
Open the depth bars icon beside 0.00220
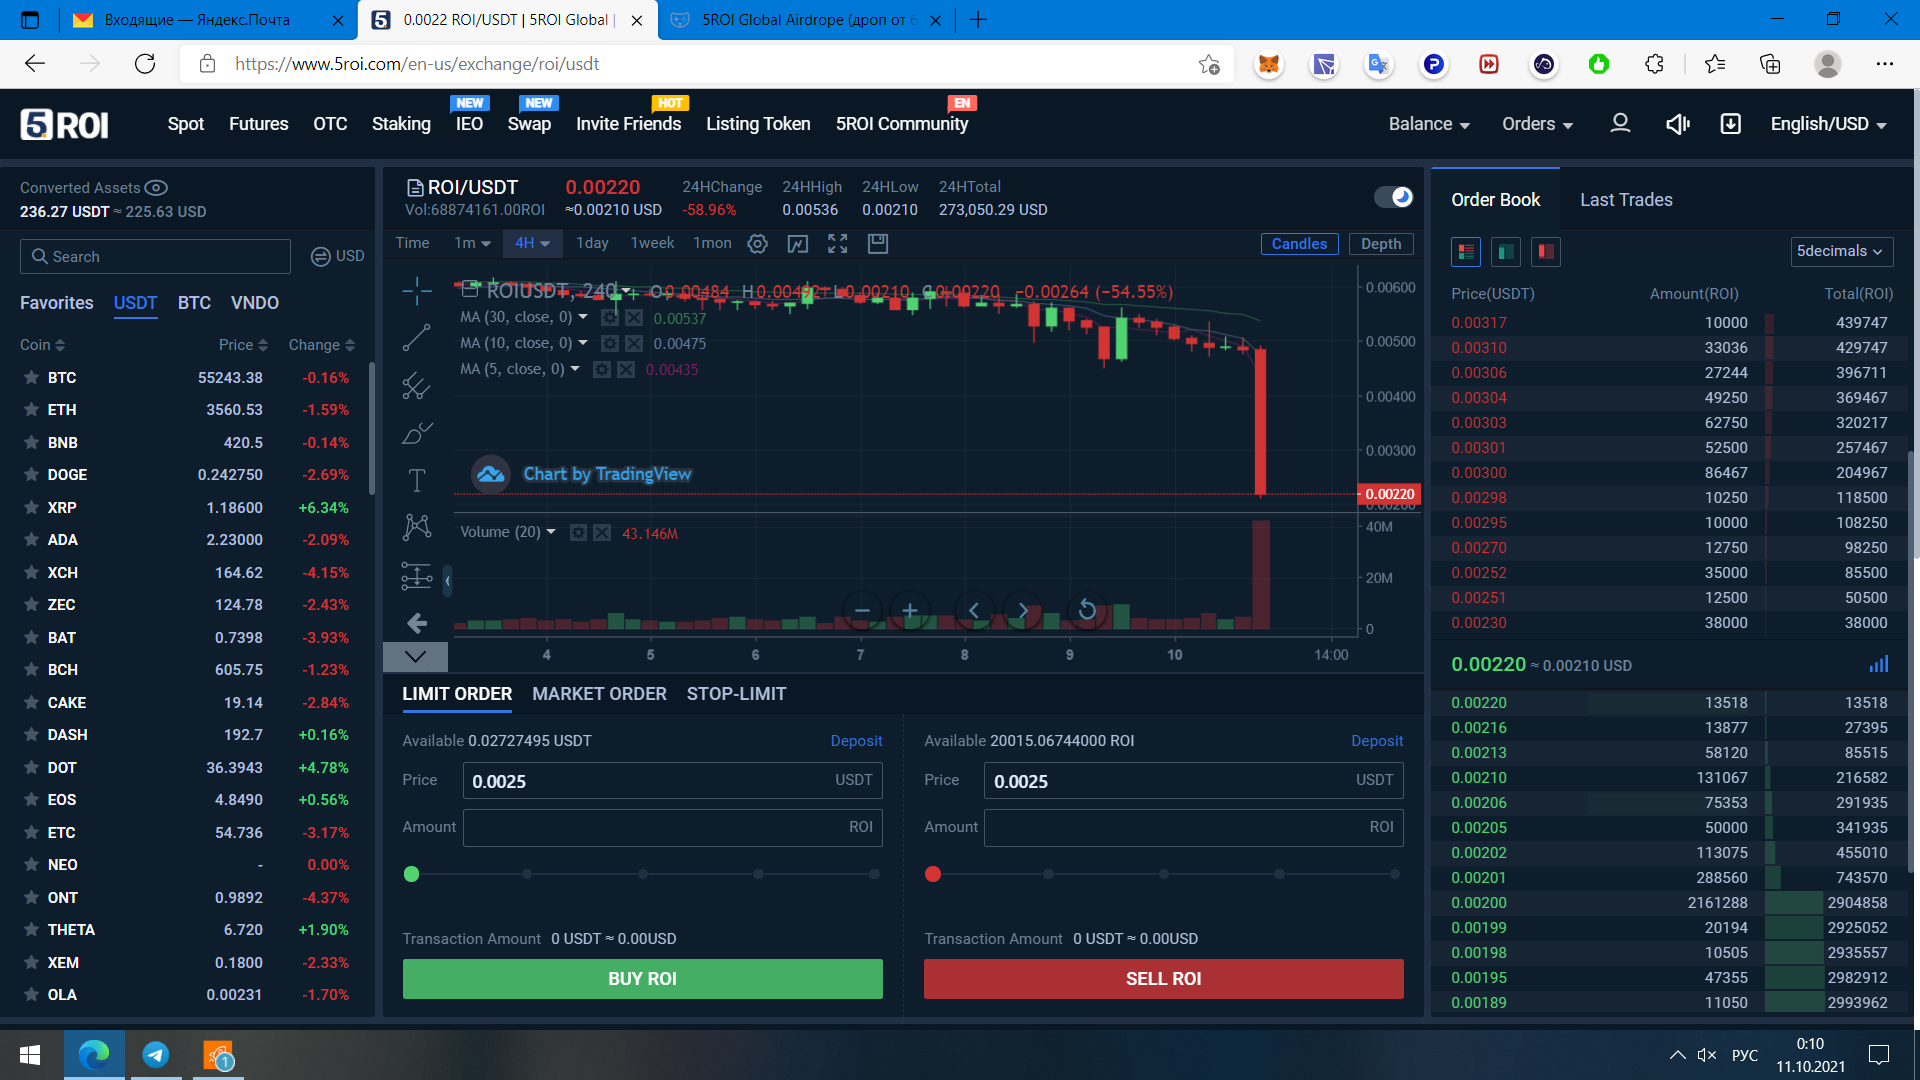click(x=1879, y=665)
